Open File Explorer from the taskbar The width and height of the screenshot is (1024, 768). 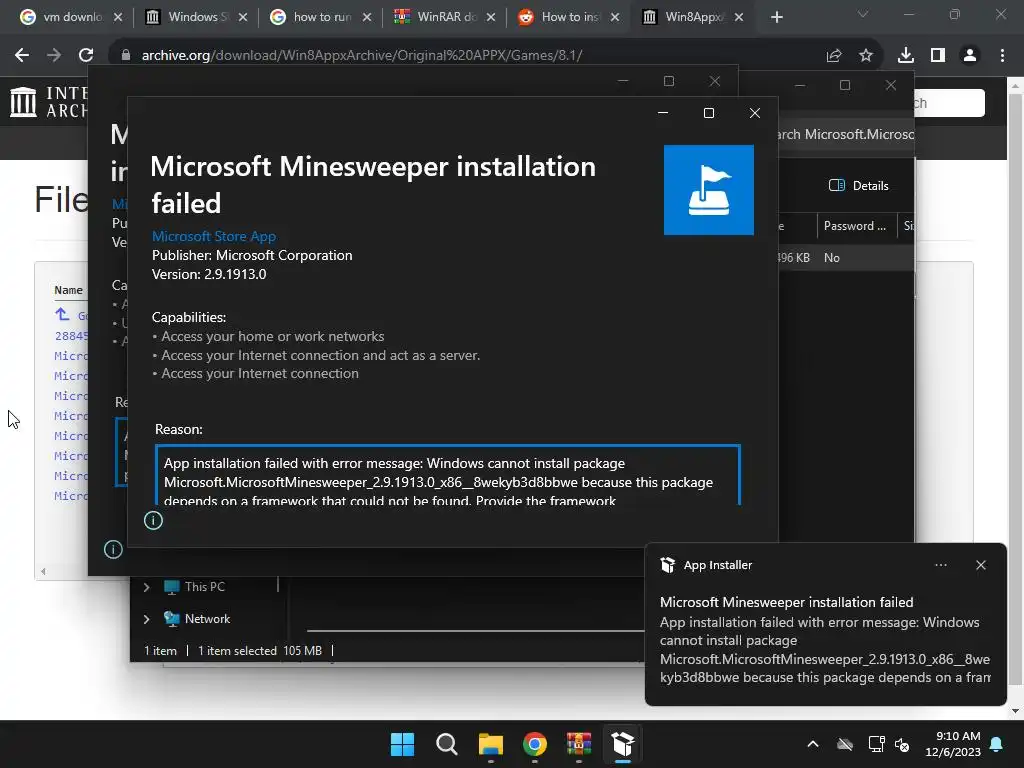[490, 744]
